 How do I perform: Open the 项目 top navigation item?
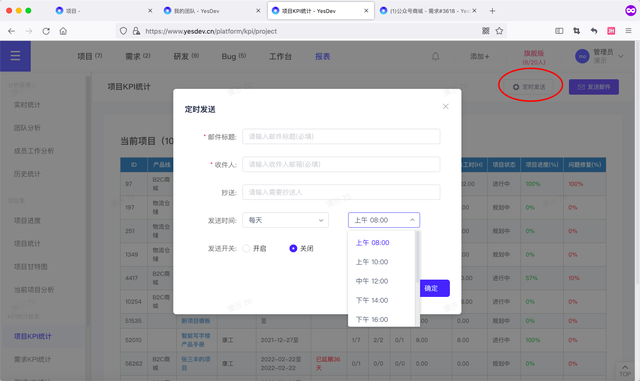point(89,56)
